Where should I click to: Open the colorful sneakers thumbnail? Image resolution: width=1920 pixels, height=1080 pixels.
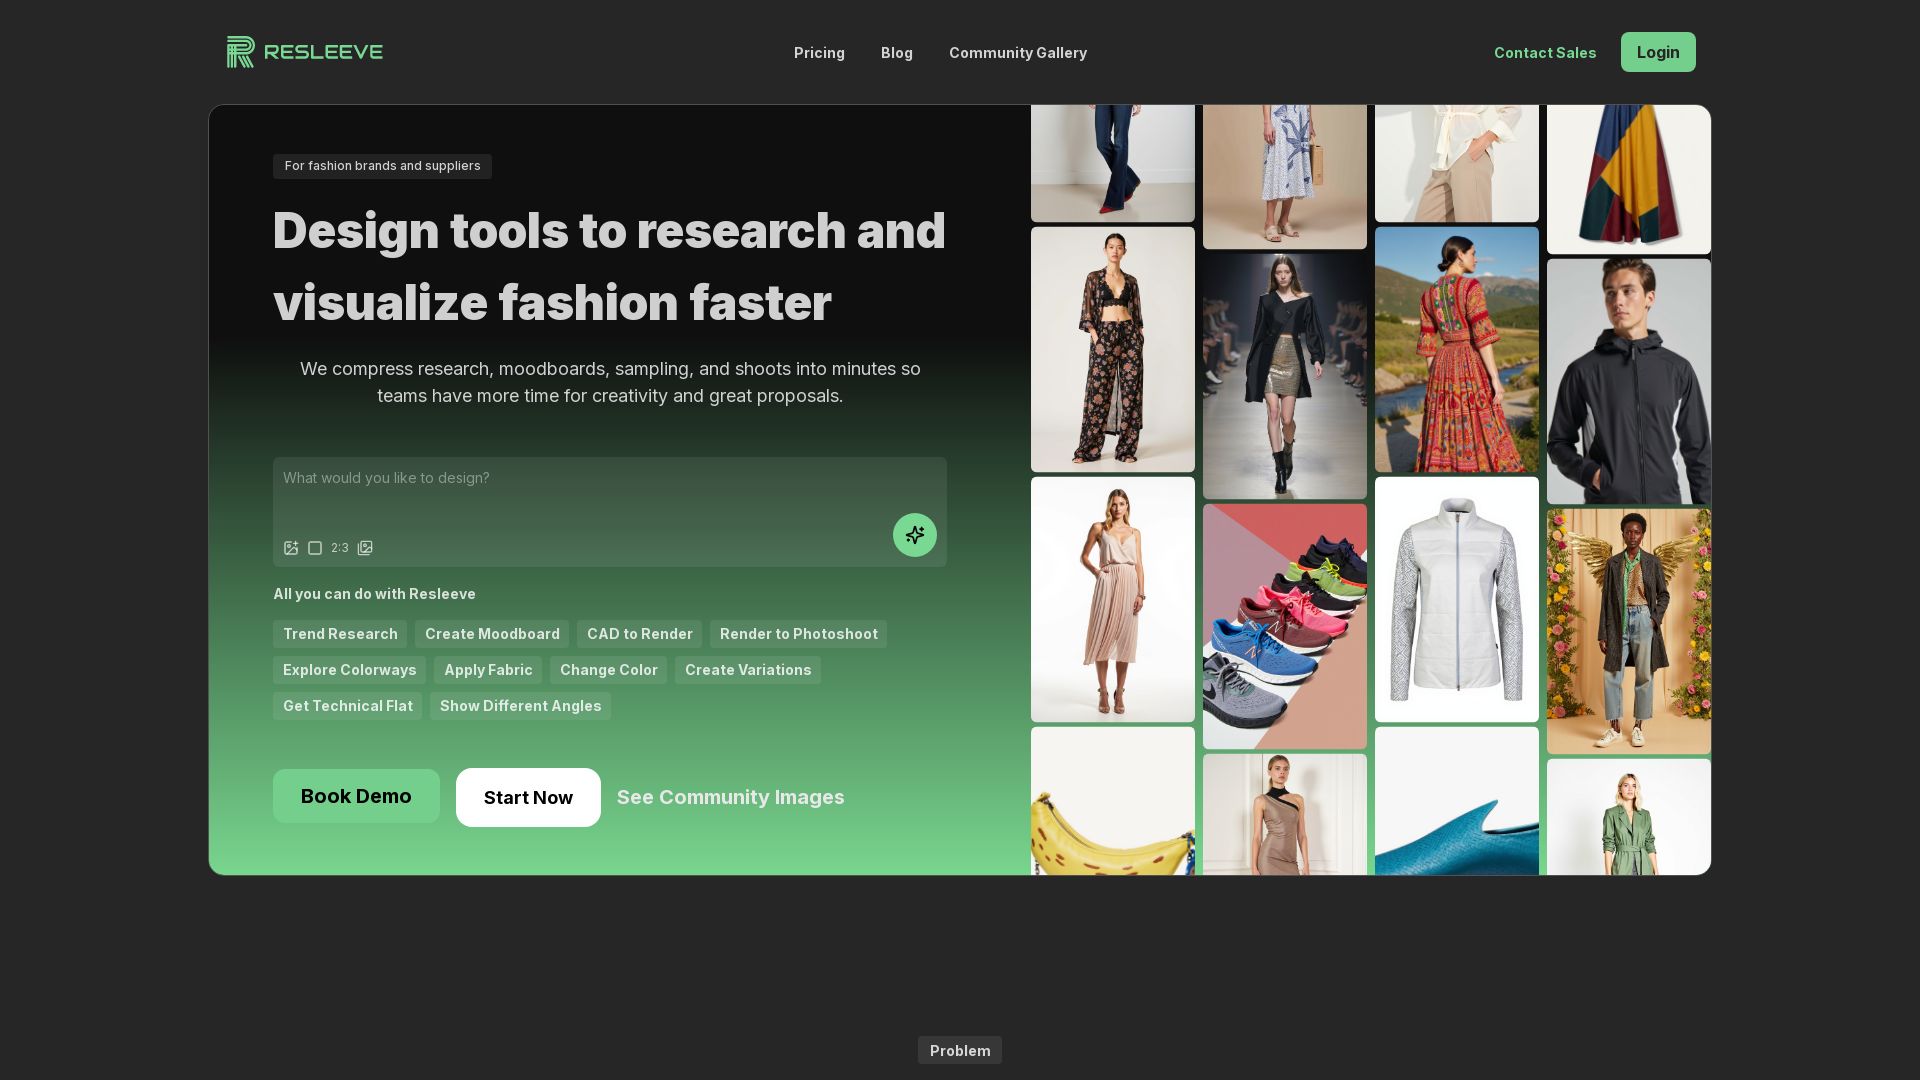pyautogui.click(x=1284, y=626)
